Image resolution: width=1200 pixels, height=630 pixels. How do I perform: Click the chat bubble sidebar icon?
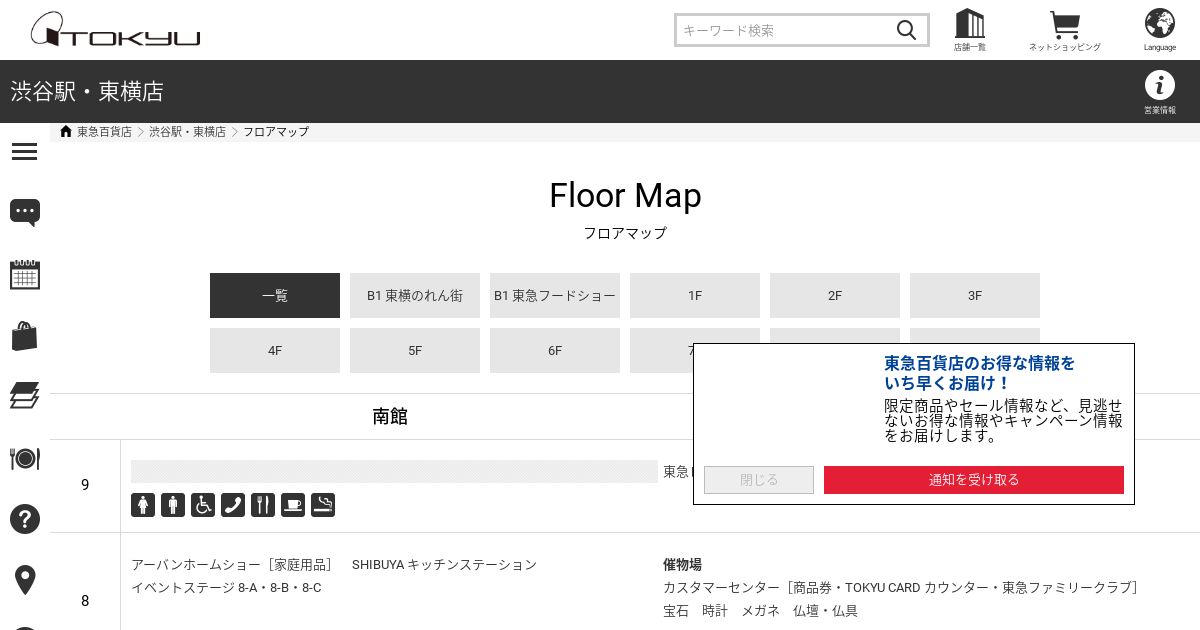point(25,212)
